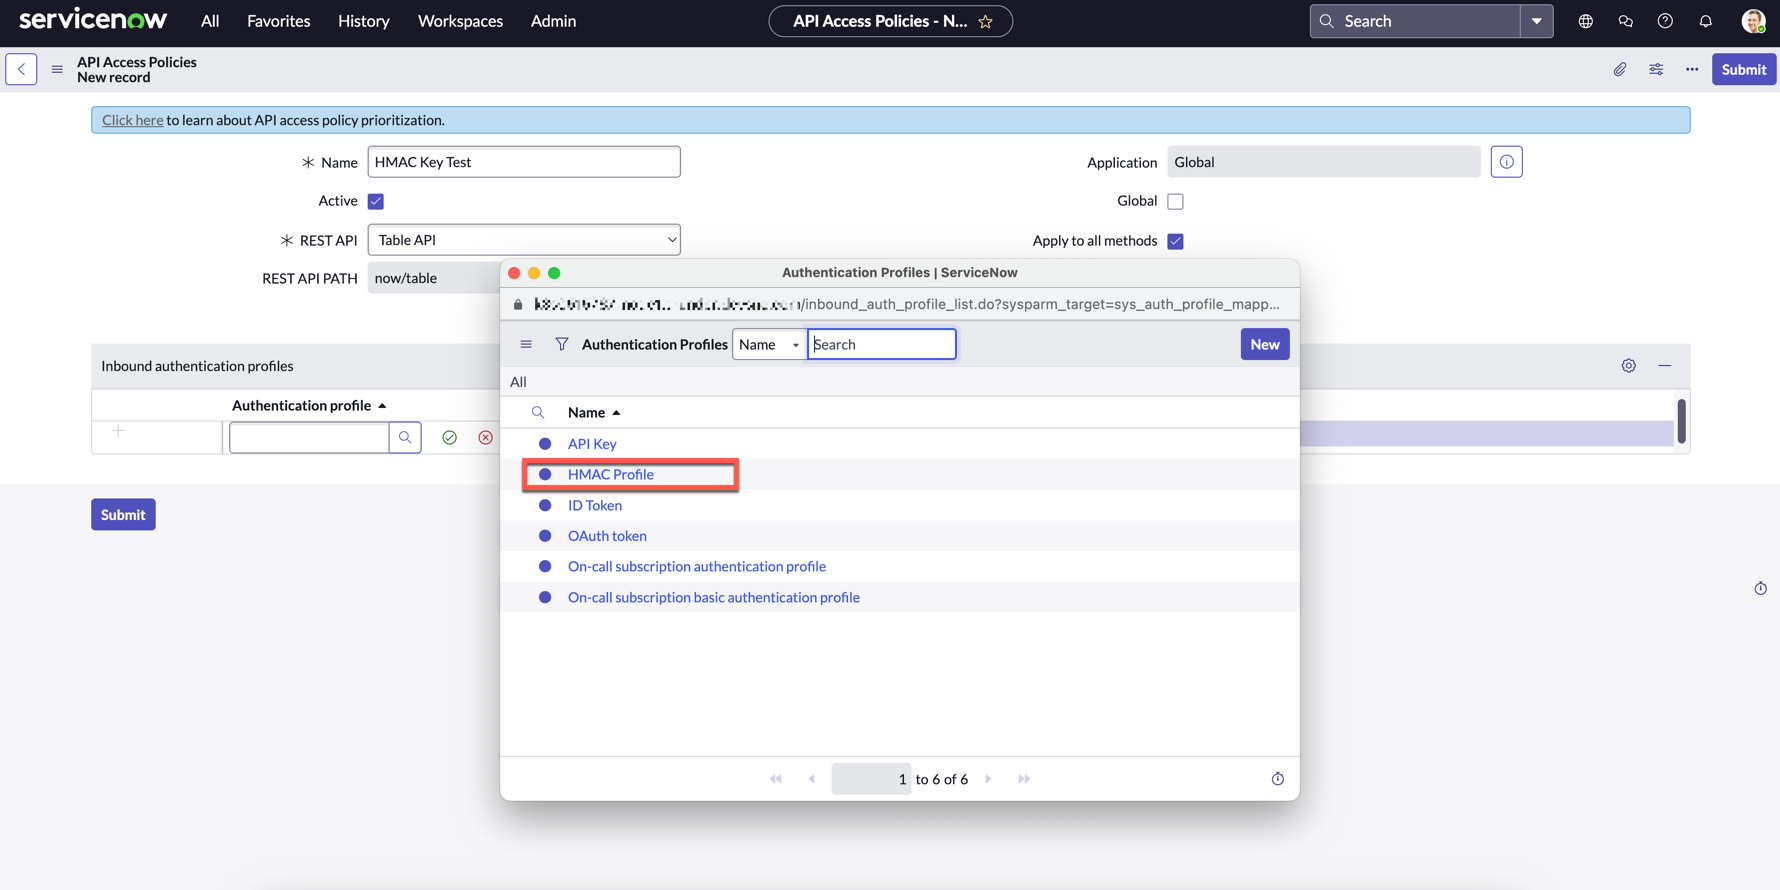The width and height of the screenshot is (1780, 890).
Task: Open the help question mark icon
Action: point(1665,21)
